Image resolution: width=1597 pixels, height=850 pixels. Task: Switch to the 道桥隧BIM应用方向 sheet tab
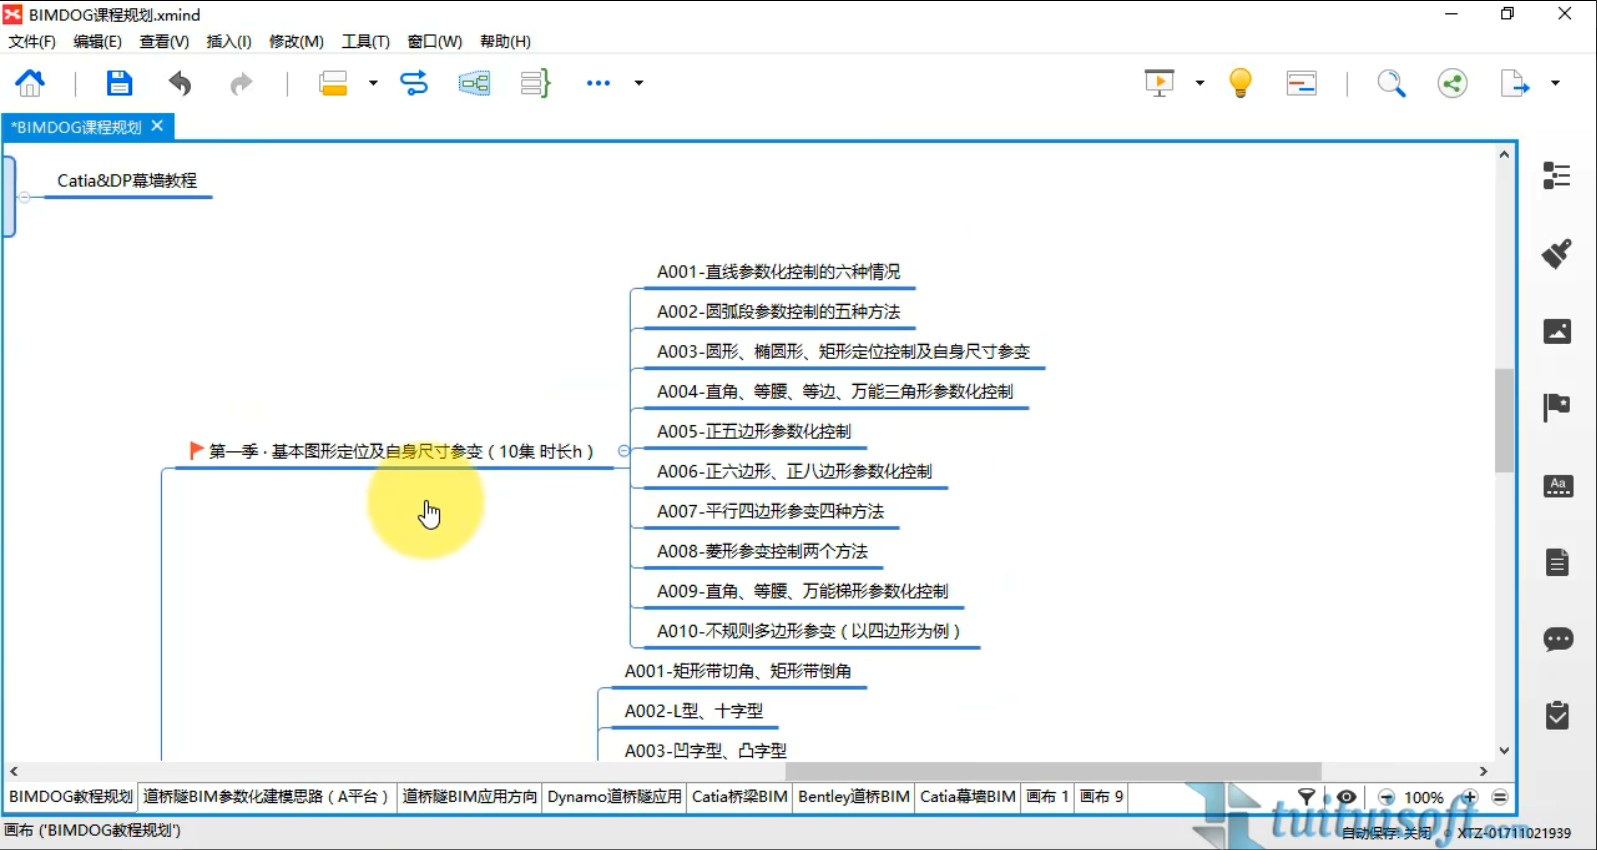point(470,797)
